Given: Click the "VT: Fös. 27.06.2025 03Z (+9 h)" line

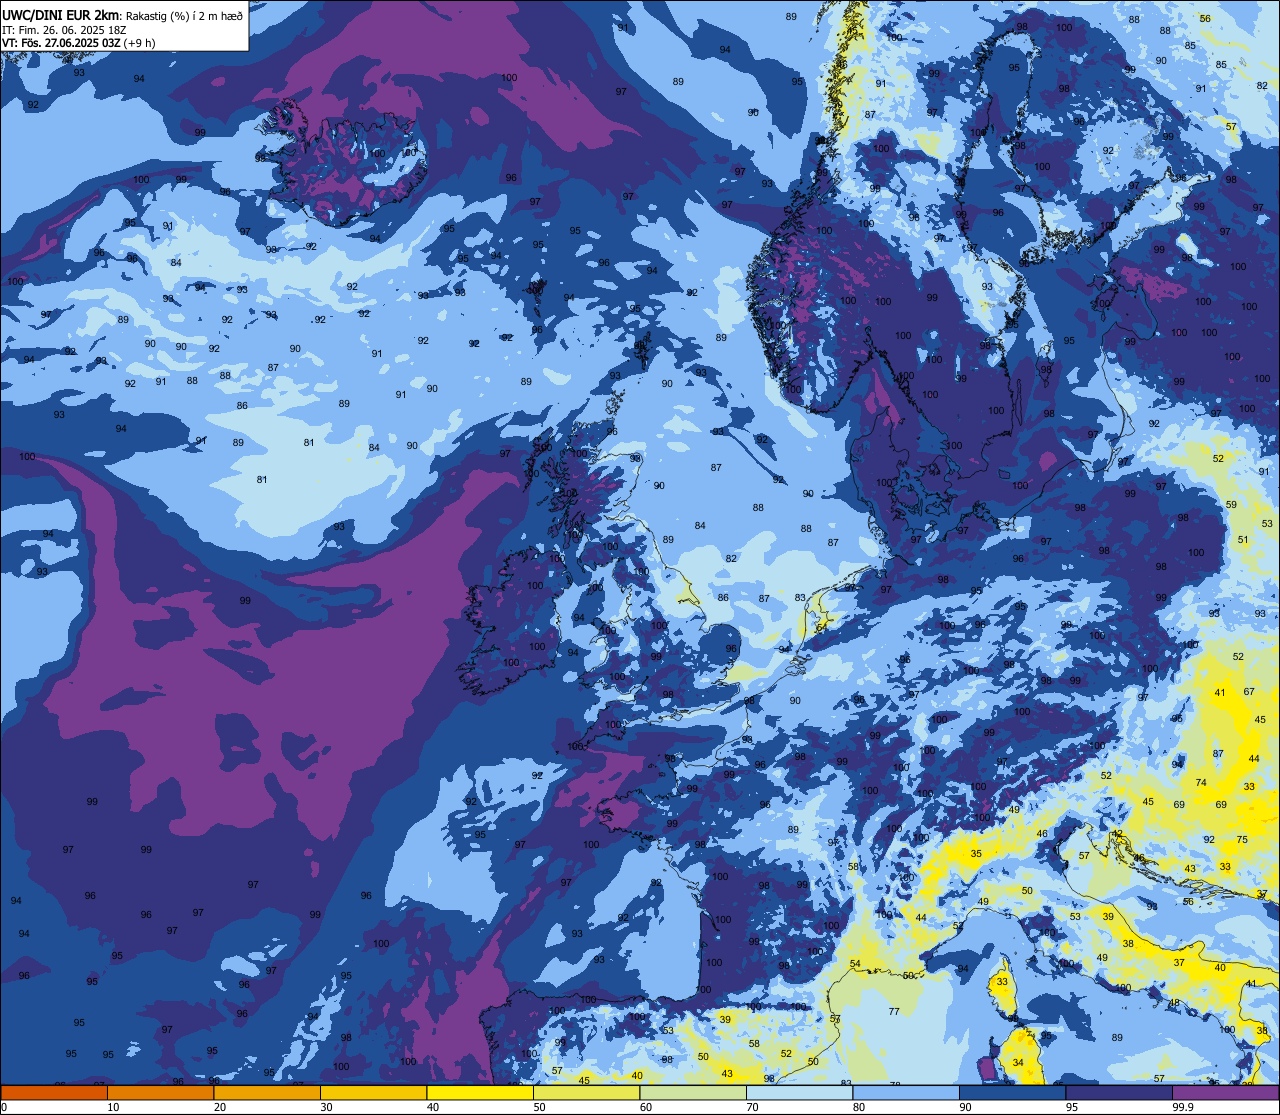Looking at the screenshot, I should pos(79,43).
